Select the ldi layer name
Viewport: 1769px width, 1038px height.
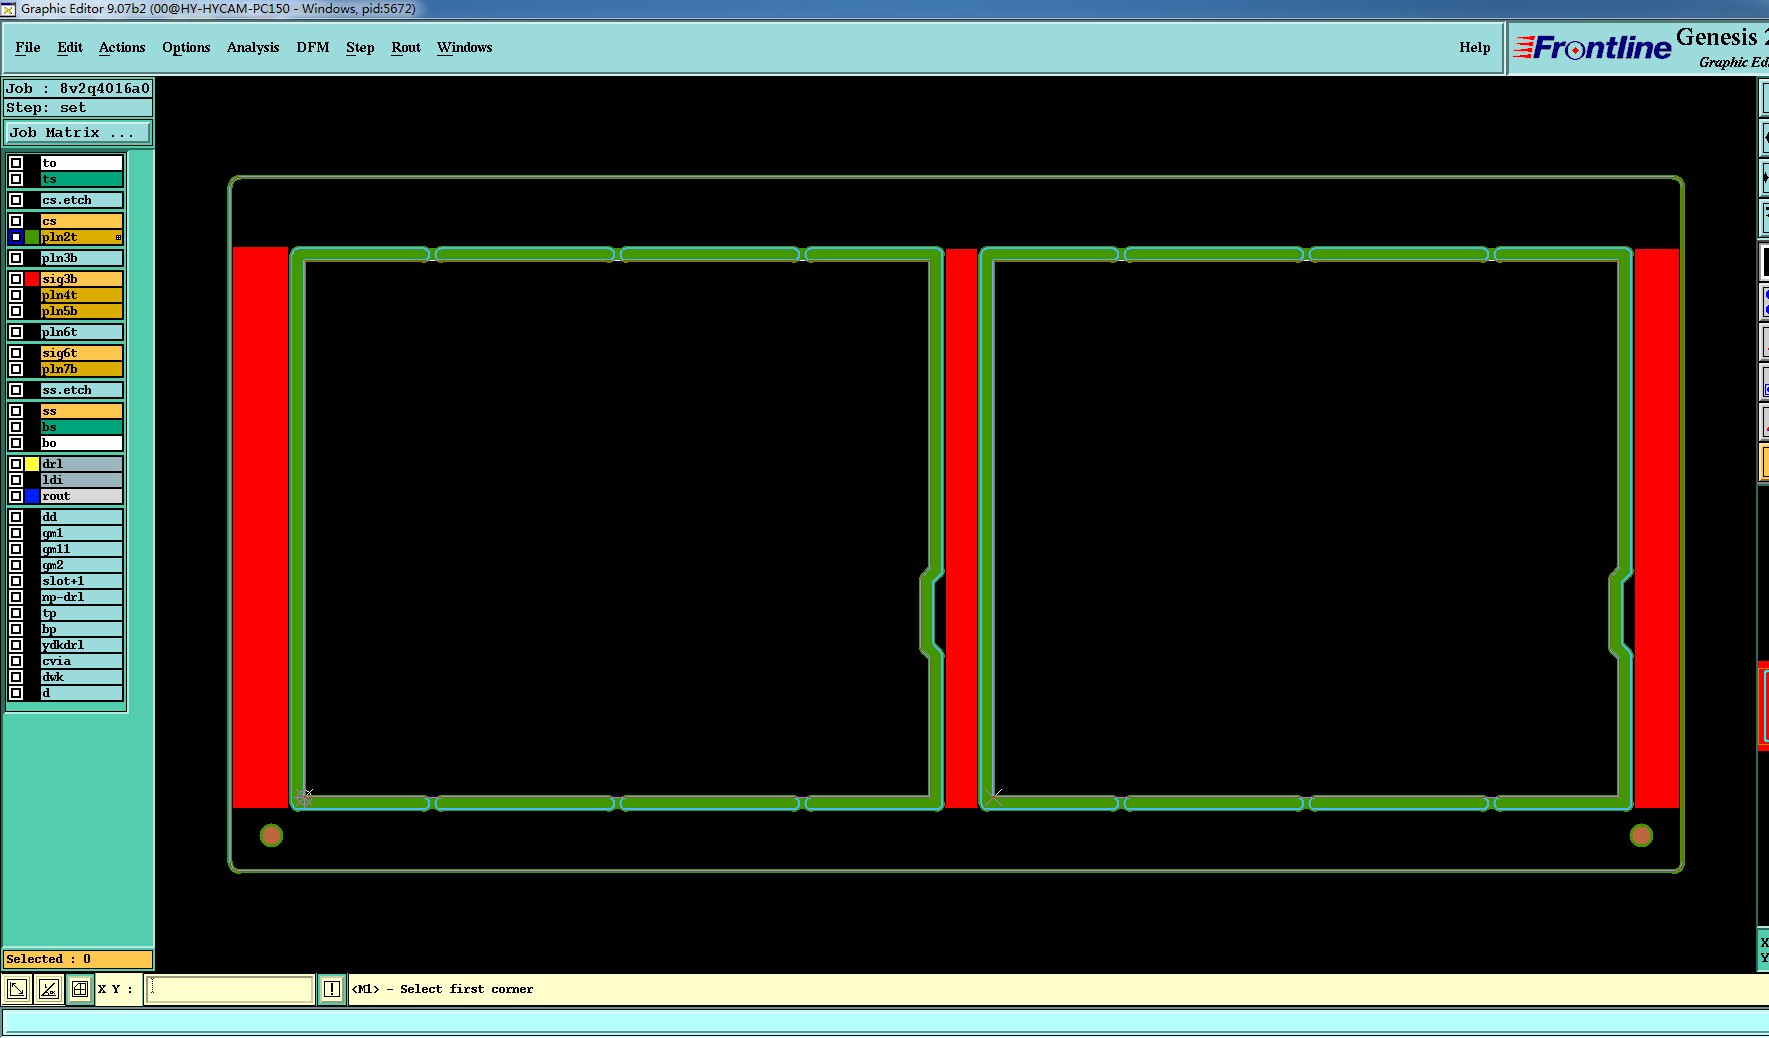81,480
